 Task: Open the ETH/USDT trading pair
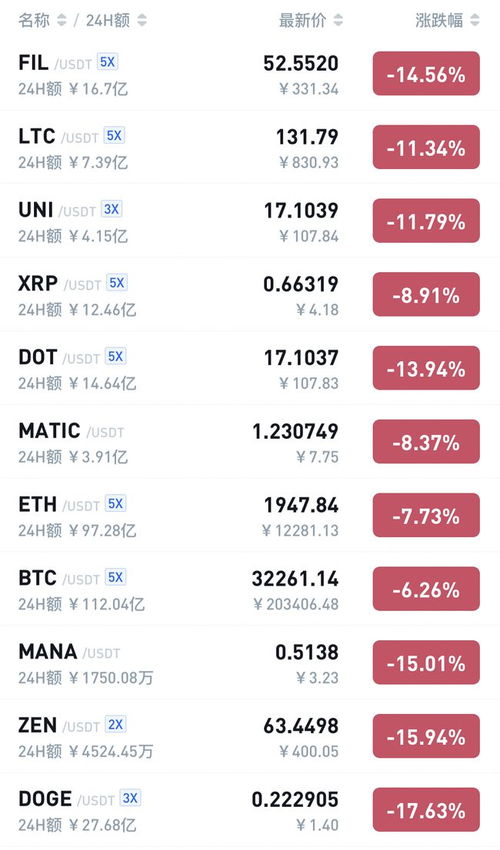[x=250, y=515]
